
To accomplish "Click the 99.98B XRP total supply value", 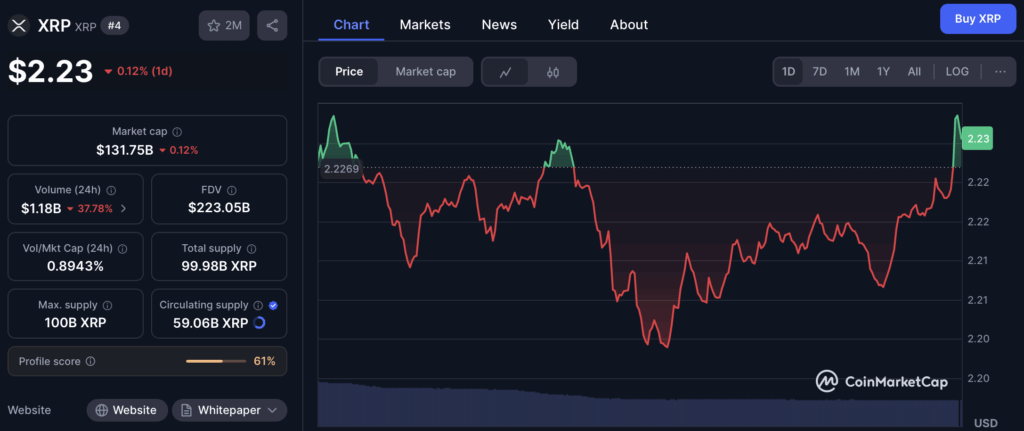I will [x=219, y=266].
